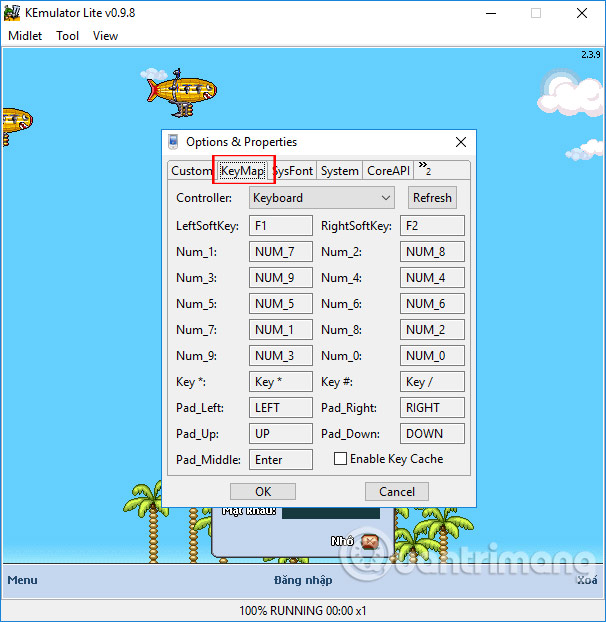Click the 100% RUNNING status bar text

(x=303, y=610)
